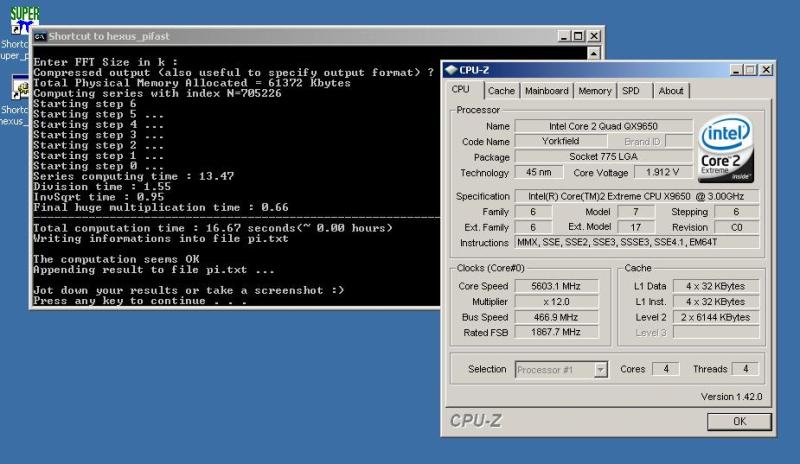The height and width of the screenshot is (464, 800).
Task: Click the Series computing time 13.47 line
Action: coord(134,176)
